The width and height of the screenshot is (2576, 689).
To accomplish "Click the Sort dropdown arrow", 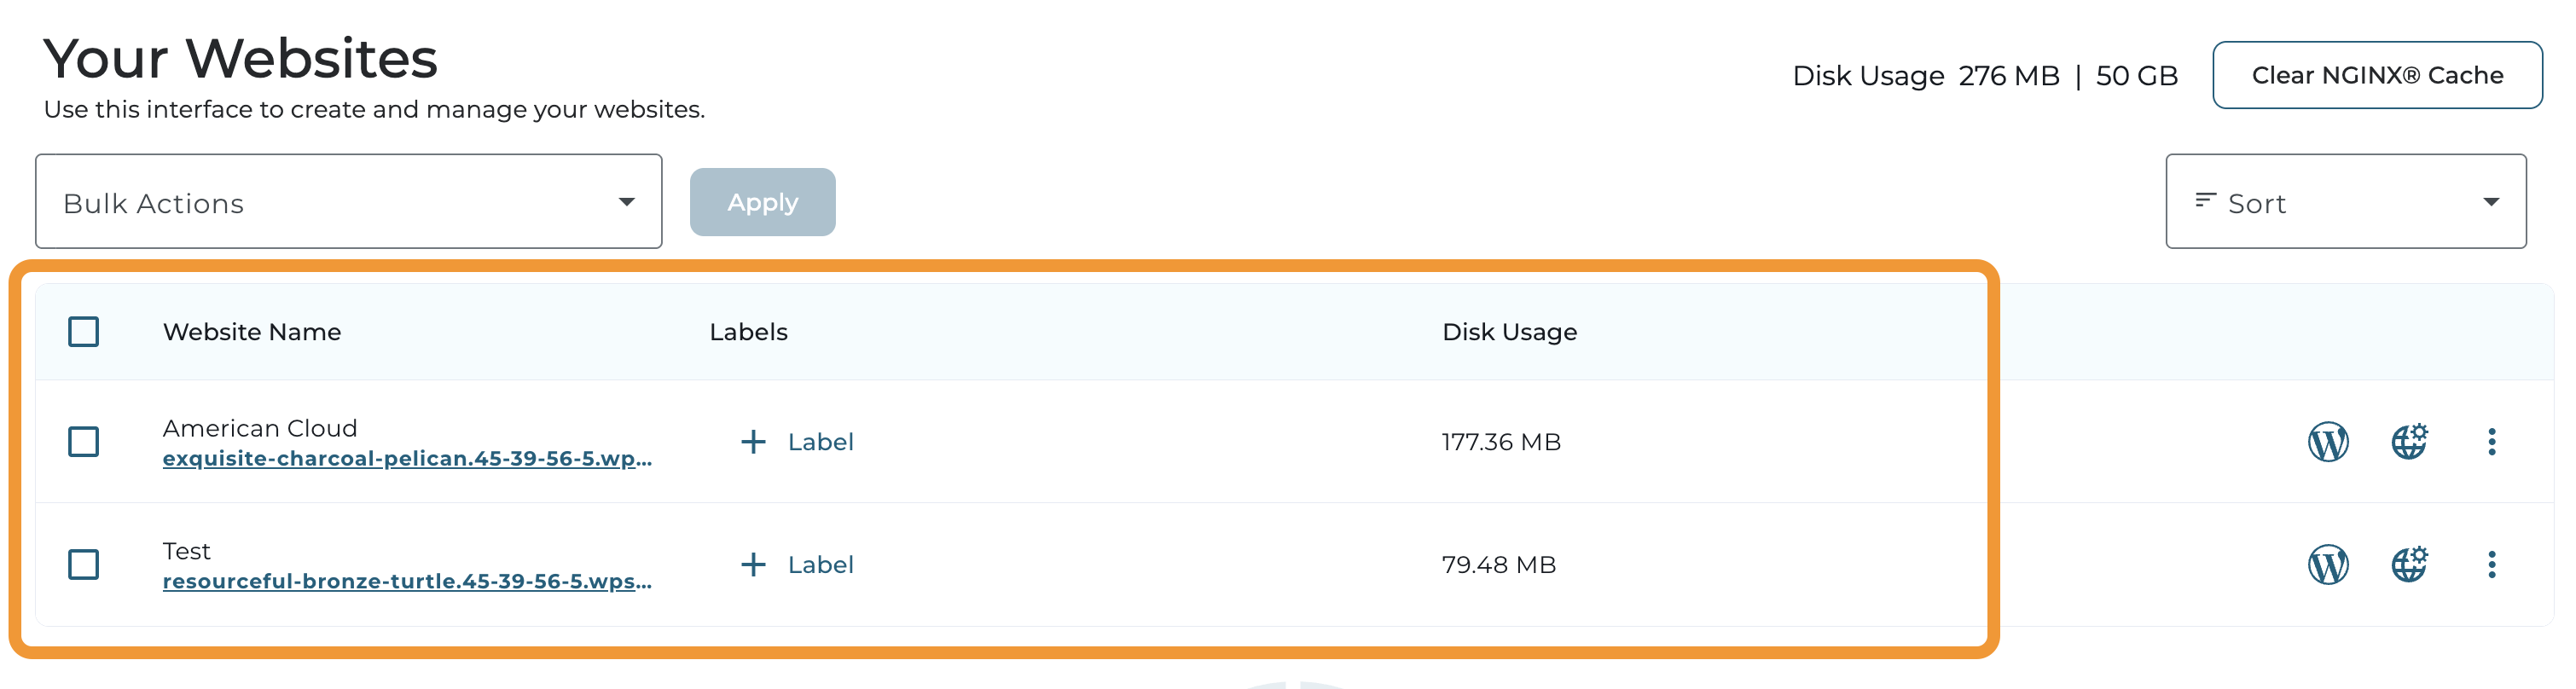I will coord(2490,202).
